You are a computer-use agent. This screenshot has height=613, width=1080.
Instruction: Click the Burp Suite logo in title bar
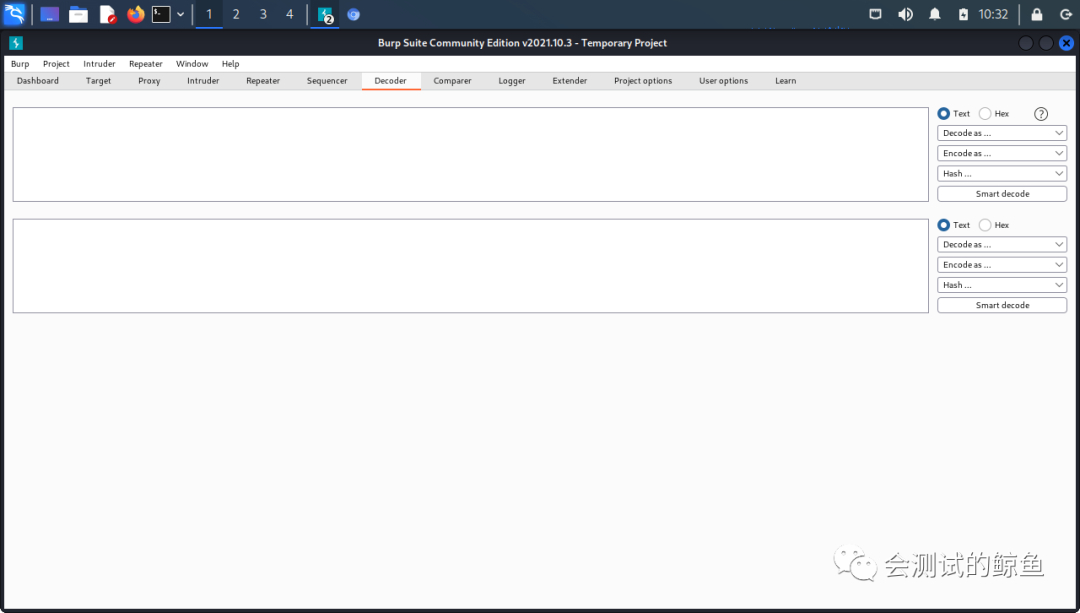[16, 43]
